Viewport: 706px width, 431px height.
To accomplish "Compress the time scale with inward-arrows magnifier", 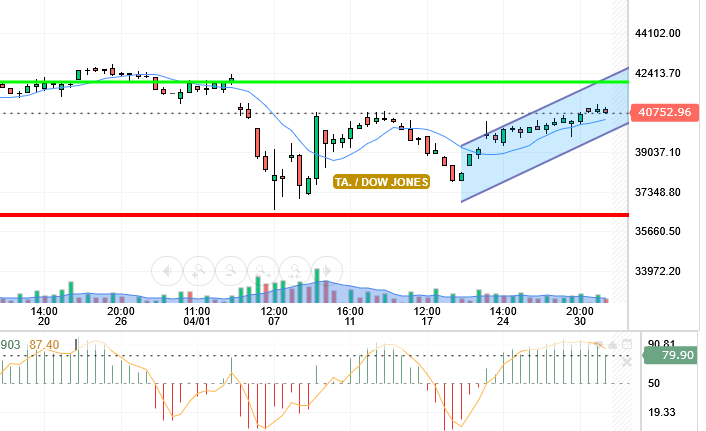I will (x=295, y=271).
